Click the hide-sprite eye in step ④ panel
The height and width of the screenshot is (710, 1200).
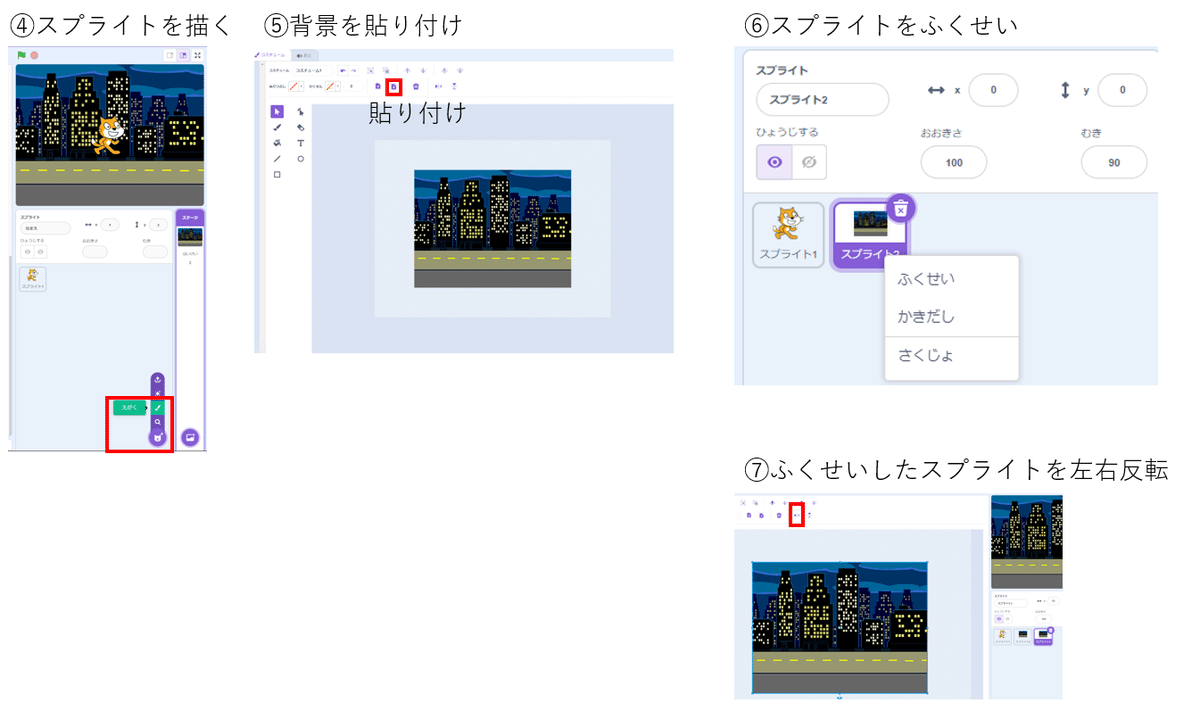40,252
